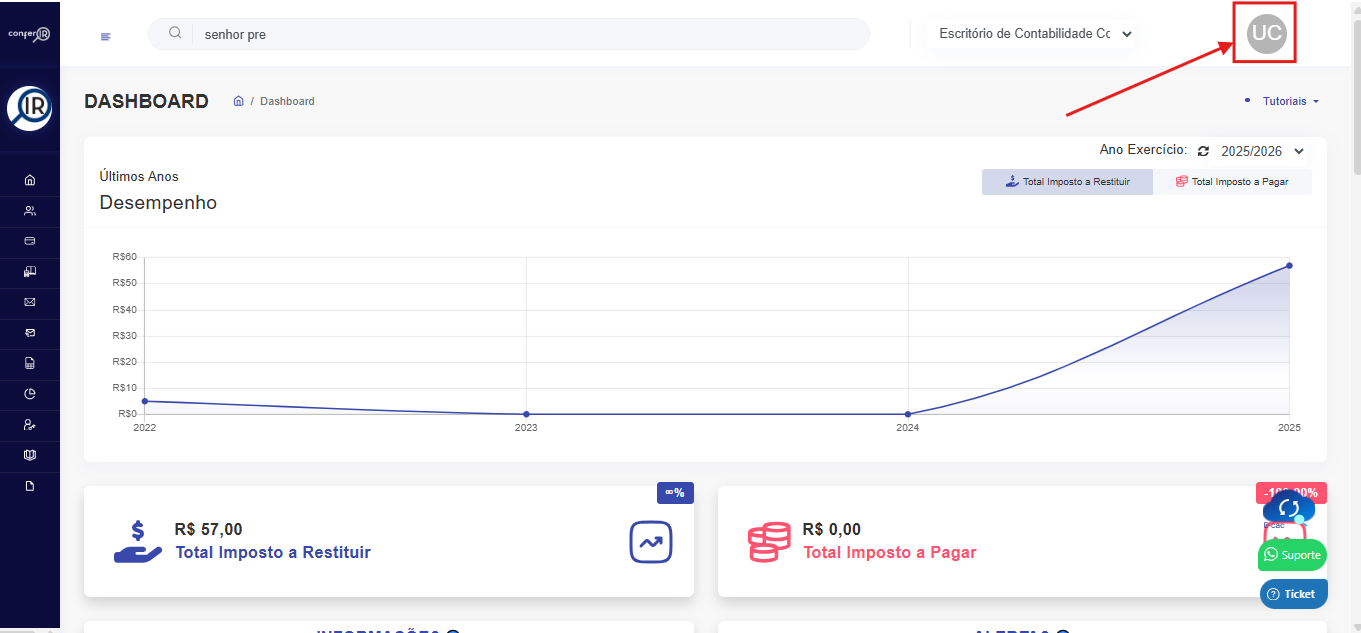Click the R$ 0,00 value
This screenshot has width=1361, height=633.
point(832,530)
